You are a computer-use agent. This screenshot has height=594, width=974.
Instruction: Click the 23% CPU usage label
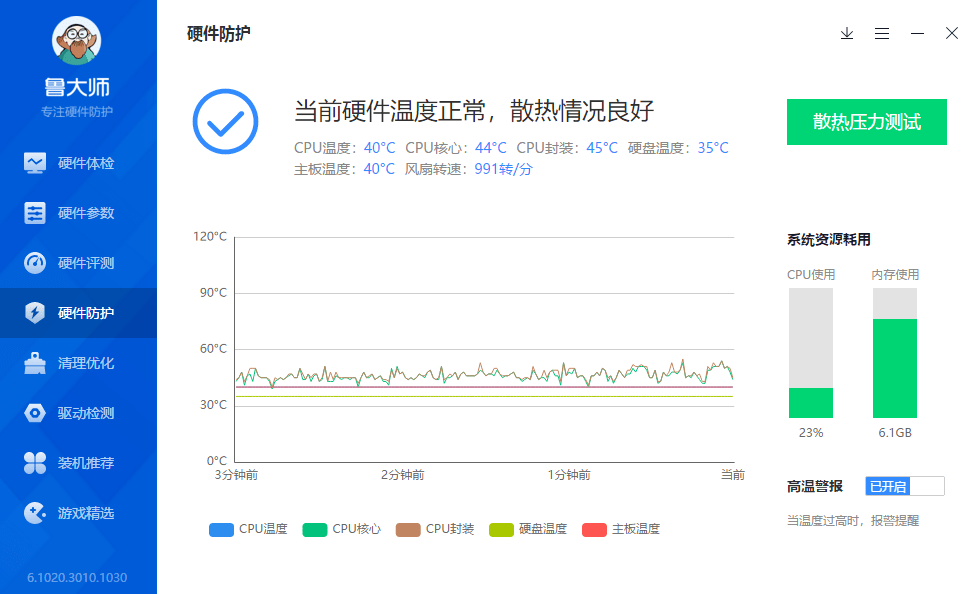811,432
